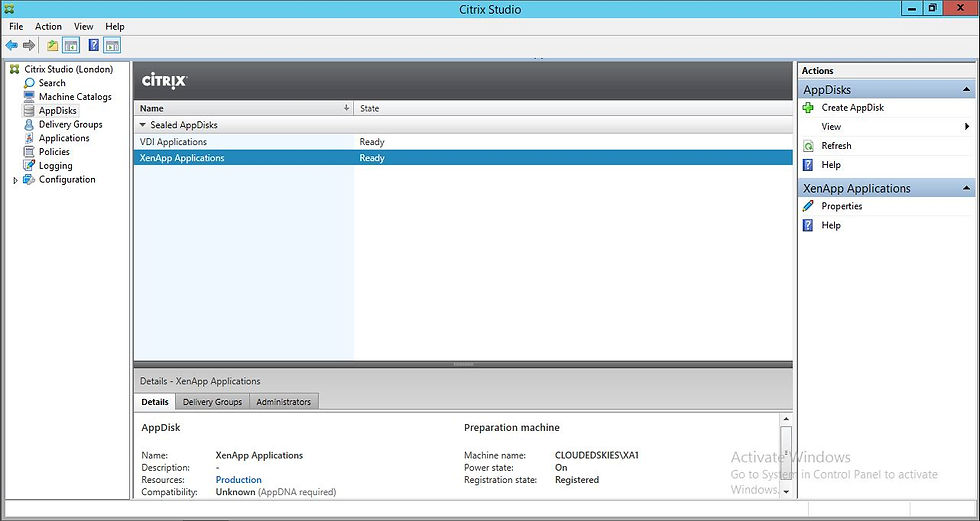This screenshot has width=980, height=521.
Task: Toggle the Show/Hide Console Tree icon
Action: [x=71, y=45]
